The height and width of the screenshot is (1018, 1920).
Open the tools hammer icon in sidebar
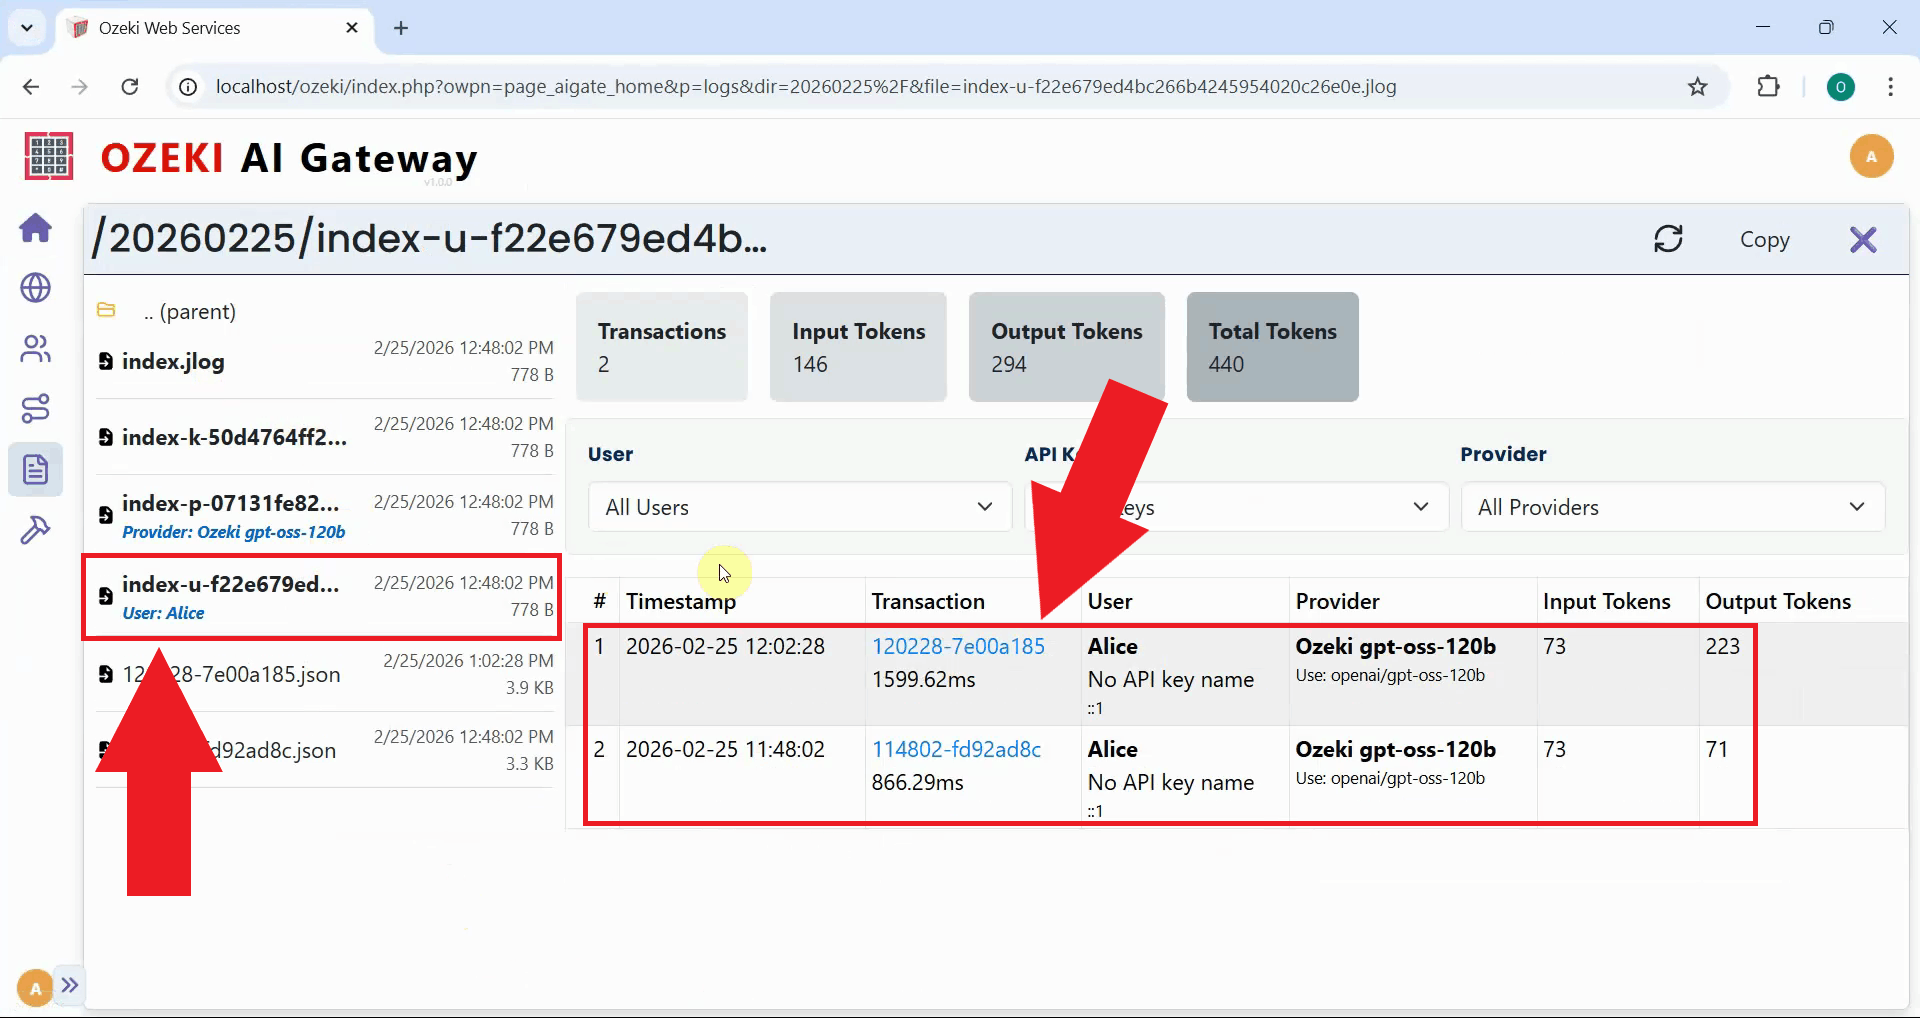(35, 528)
